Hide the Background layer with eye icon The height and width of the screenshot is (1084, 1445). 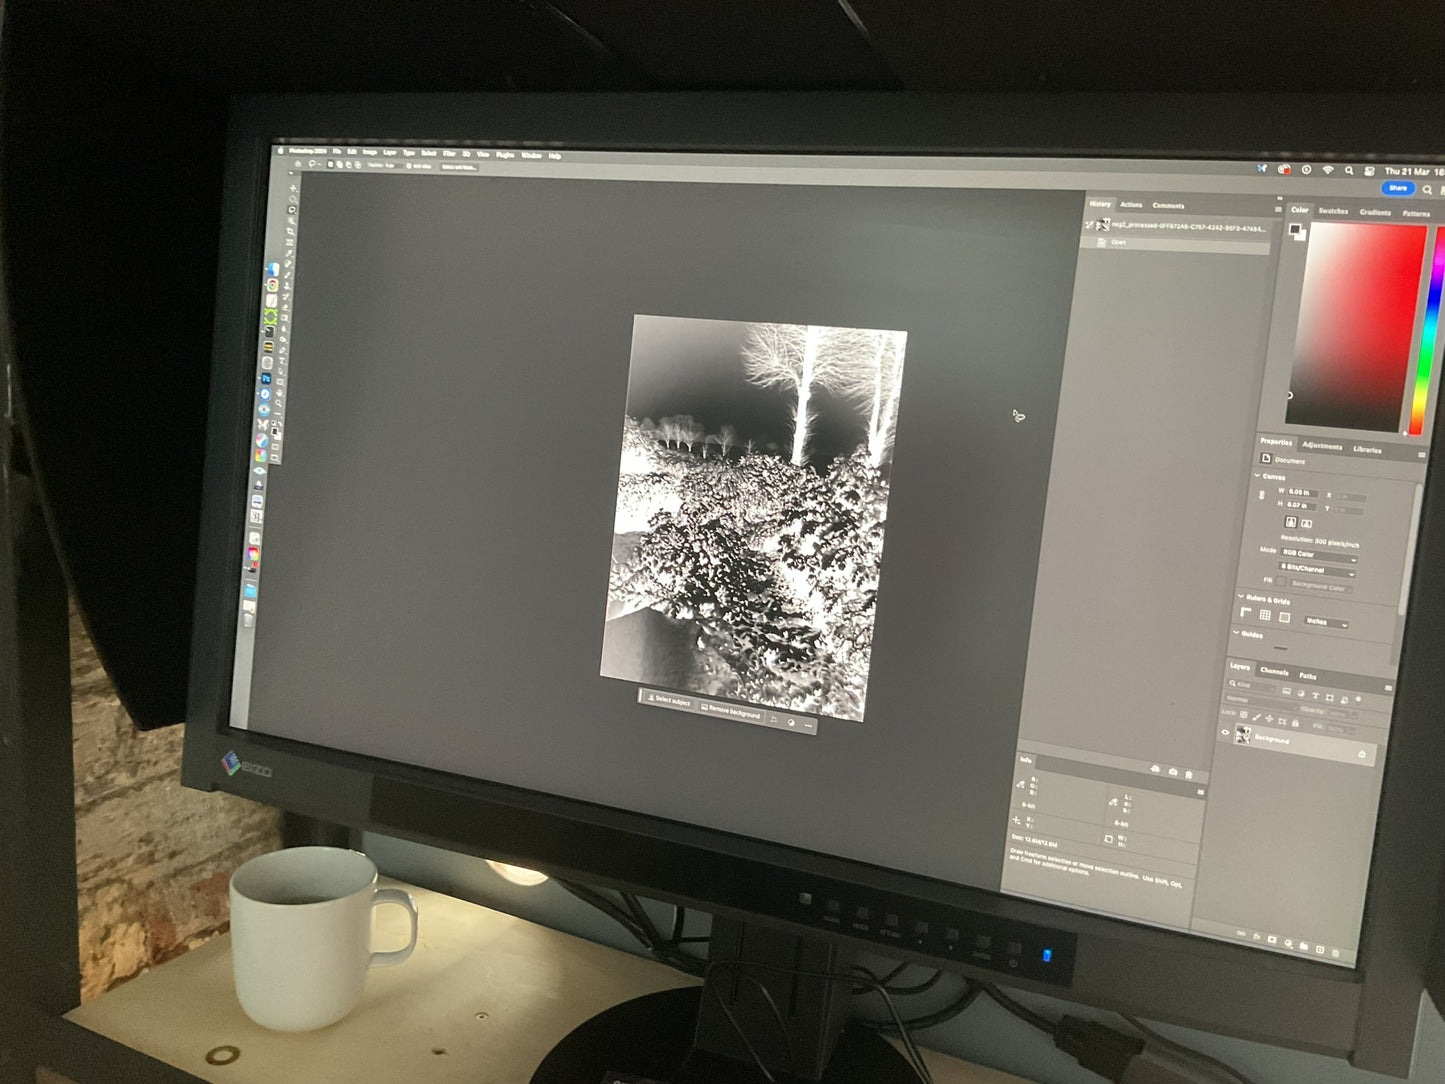[x=1226, y=733]
